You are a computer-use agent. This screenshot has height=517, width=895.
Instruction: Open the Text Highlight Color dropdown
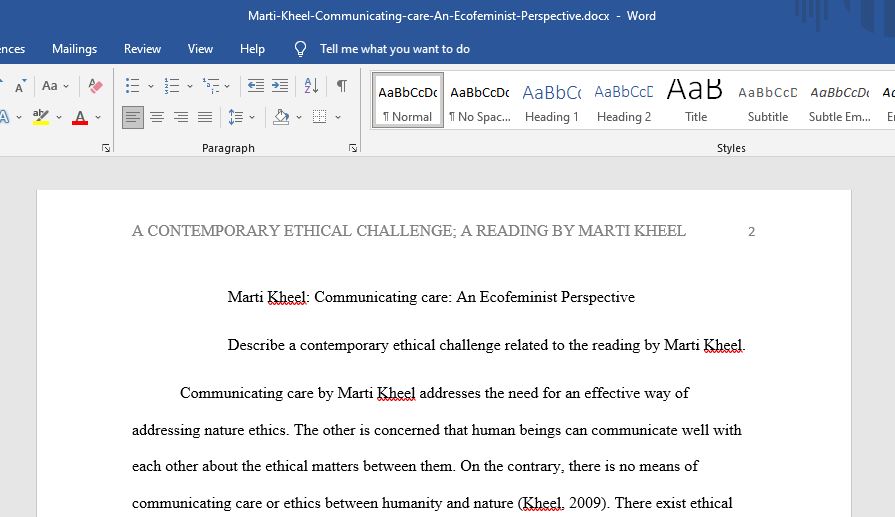coord(58,118)
